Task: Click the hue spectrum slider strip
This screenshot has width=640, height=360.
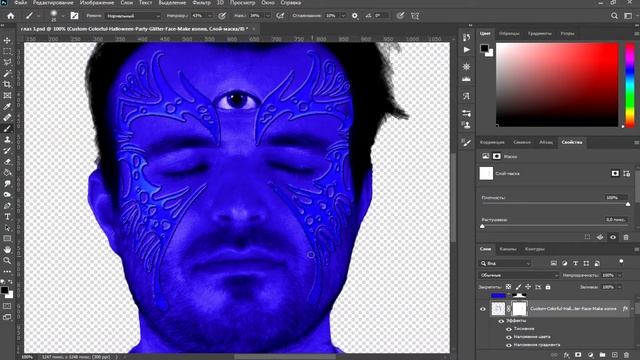Action: coord(630,85)
